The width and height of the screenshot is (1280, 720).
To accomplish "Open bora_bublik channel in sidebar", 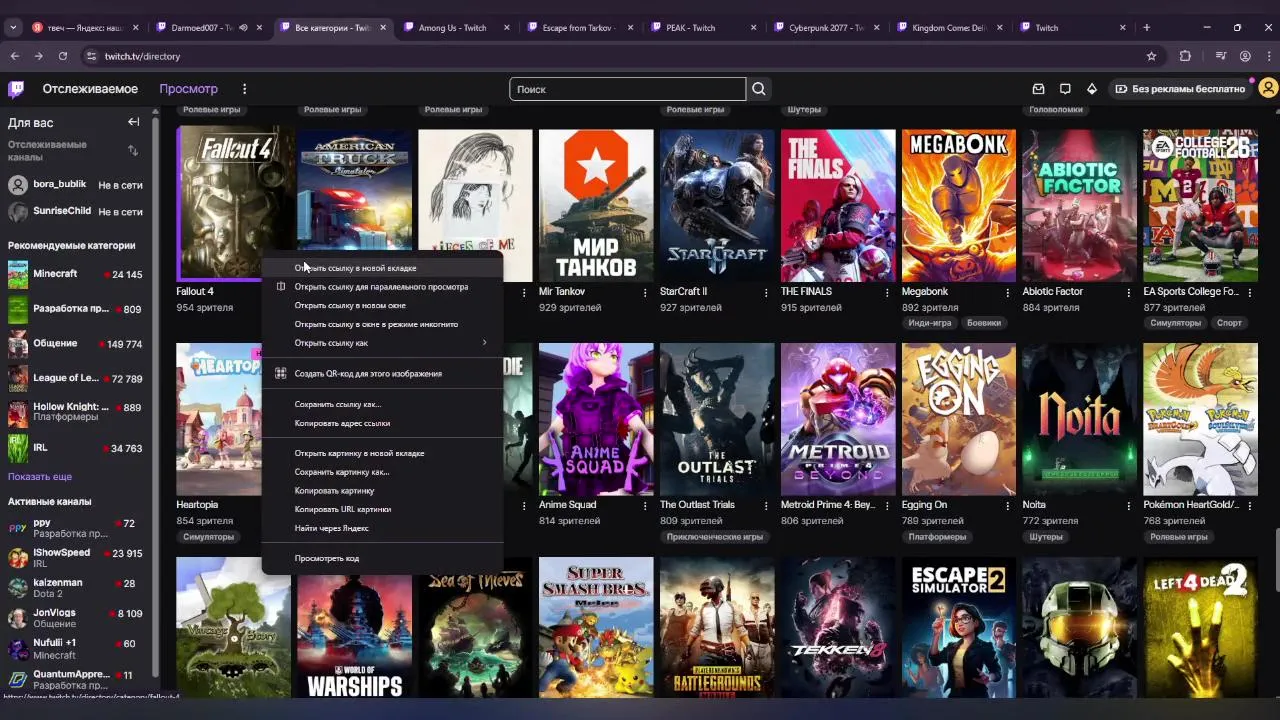I will click(x=76, y=185).
